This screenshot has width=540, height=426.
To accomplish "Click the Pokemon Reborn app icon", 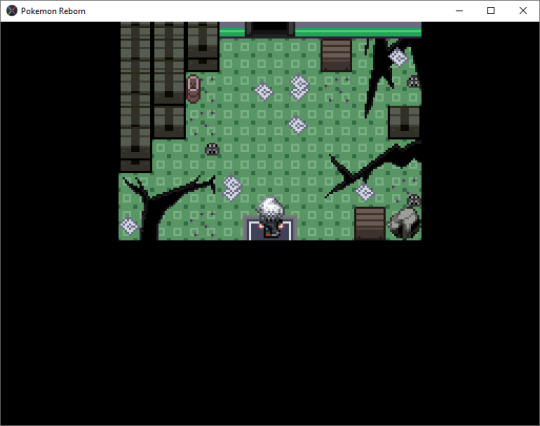I will [12, 11].
